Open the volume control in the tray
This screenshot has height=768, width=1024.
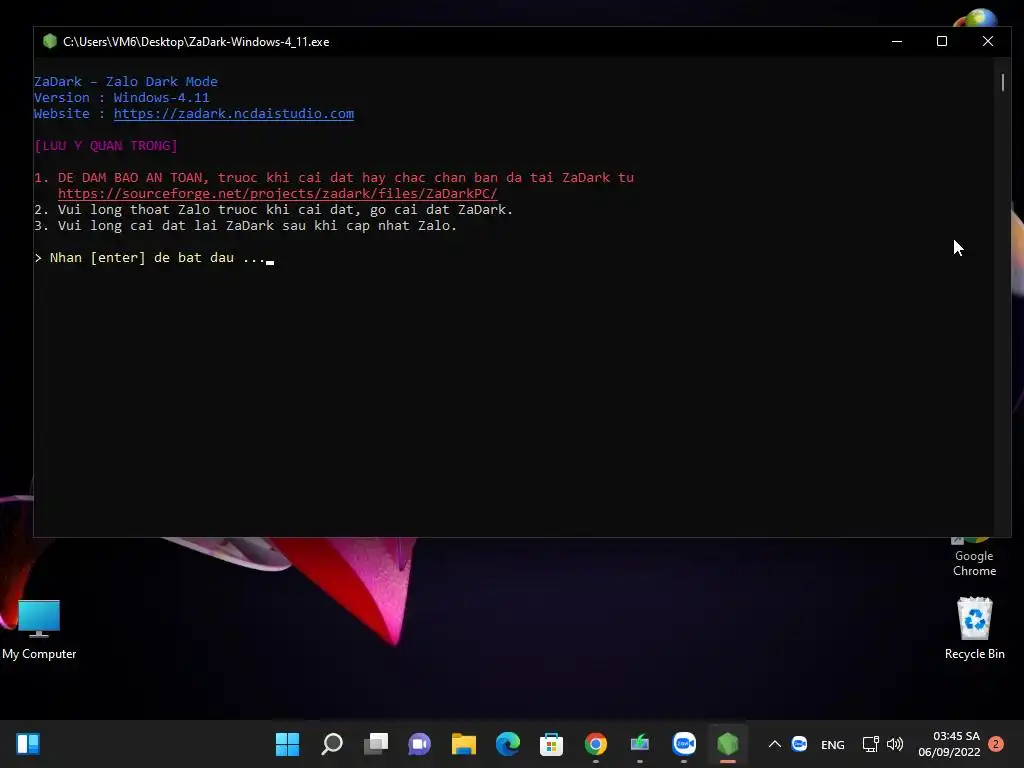point(895,744)
